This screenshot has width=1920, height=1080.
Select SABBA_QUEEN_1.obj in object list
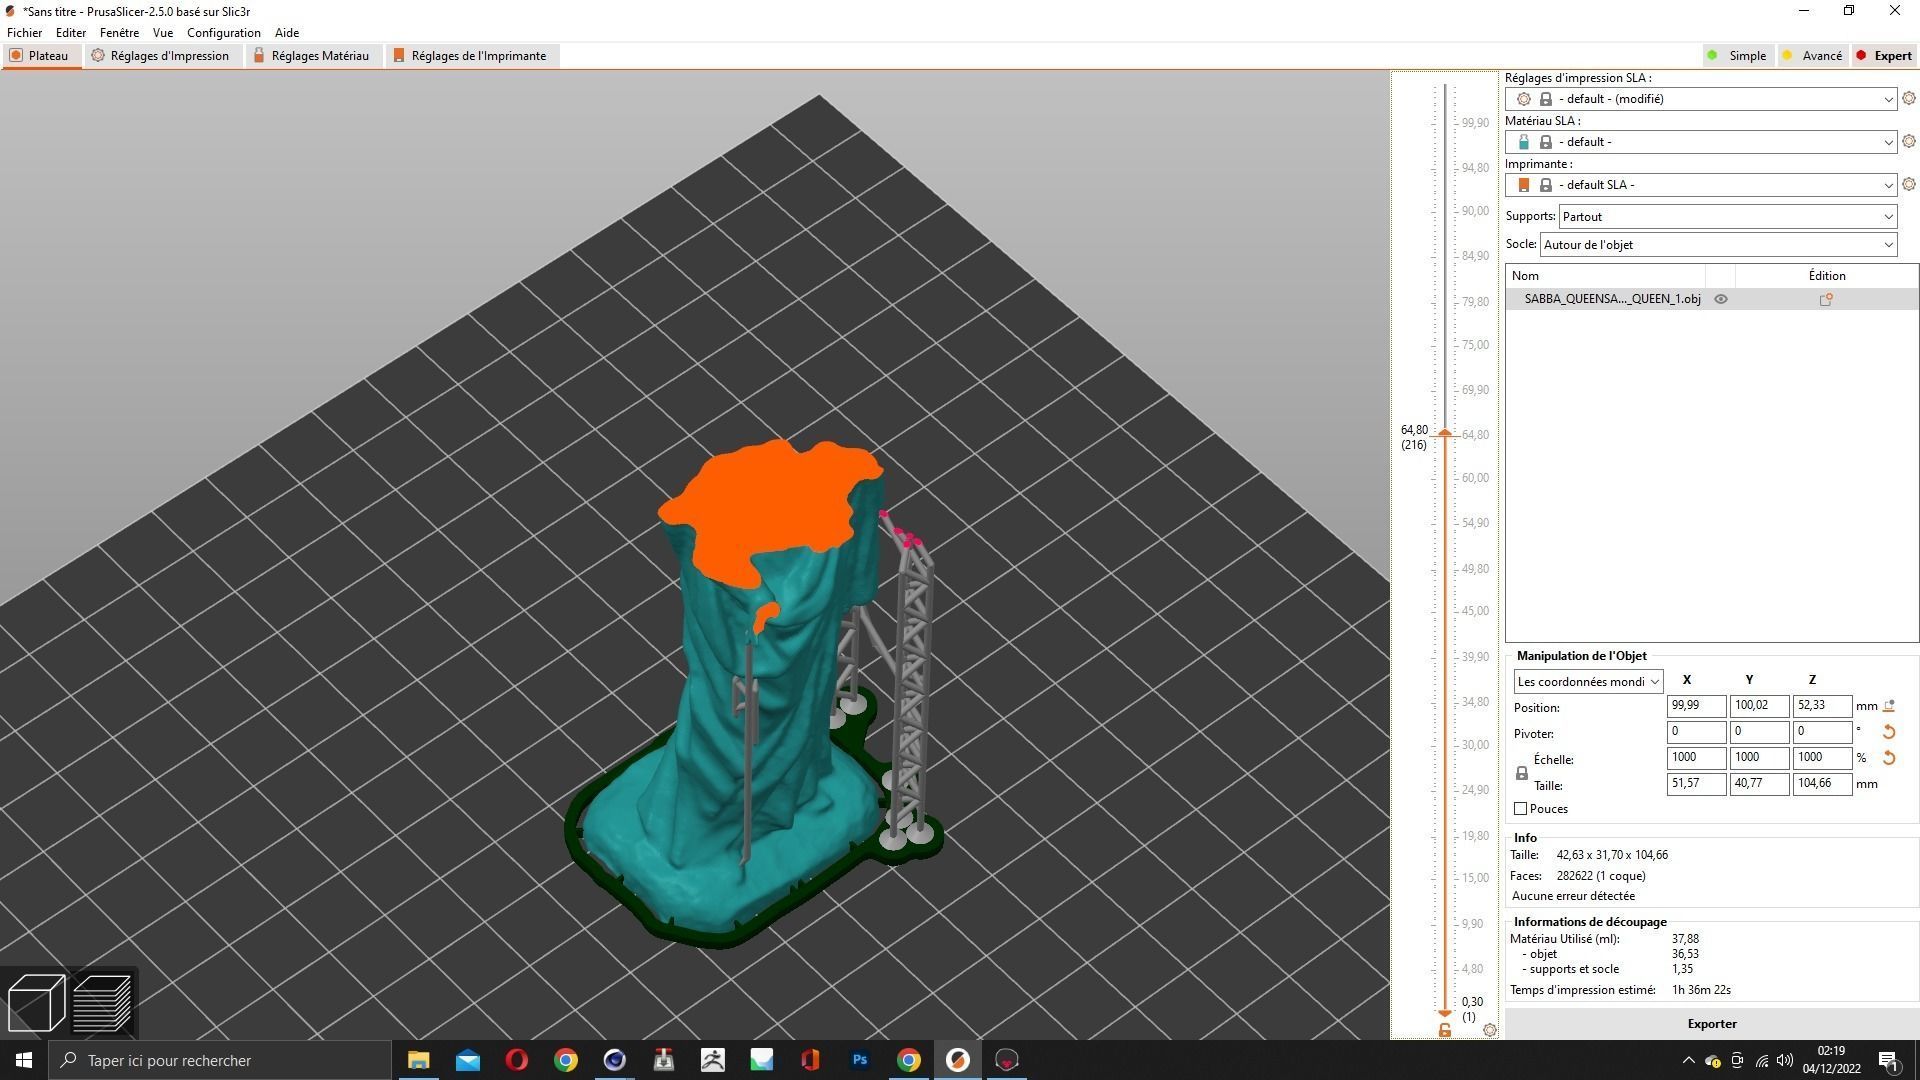click(x=1612, y=299)
